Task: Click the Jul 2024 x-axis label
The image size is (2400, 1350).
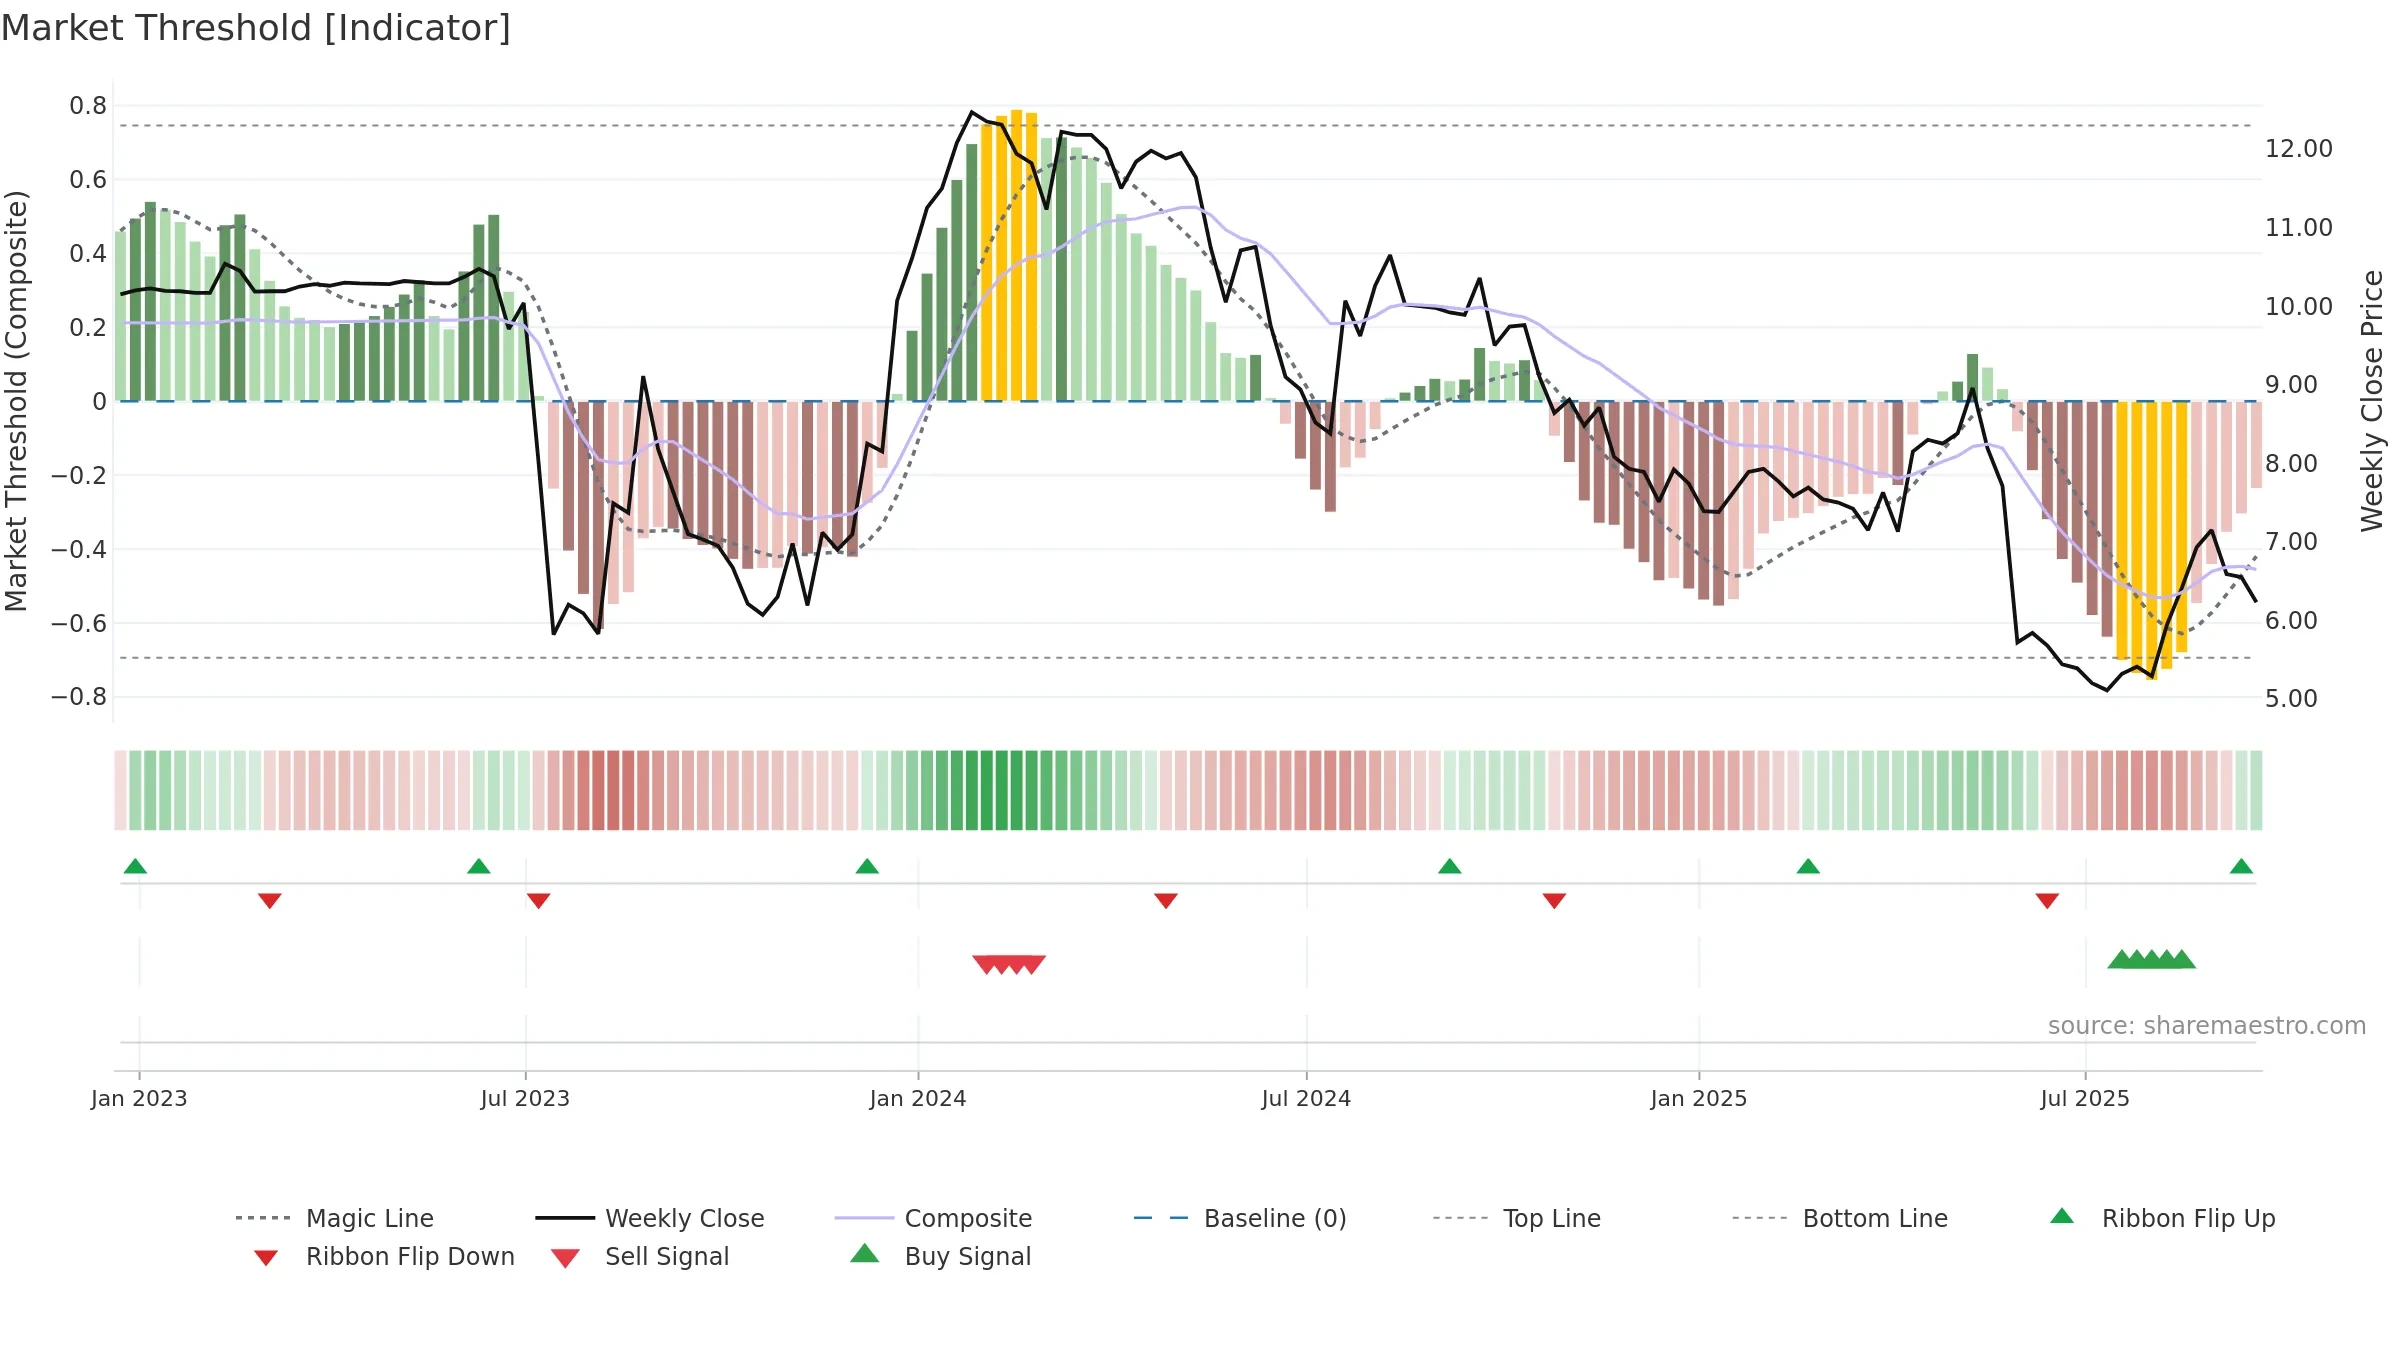Action: point(1306,1099)
